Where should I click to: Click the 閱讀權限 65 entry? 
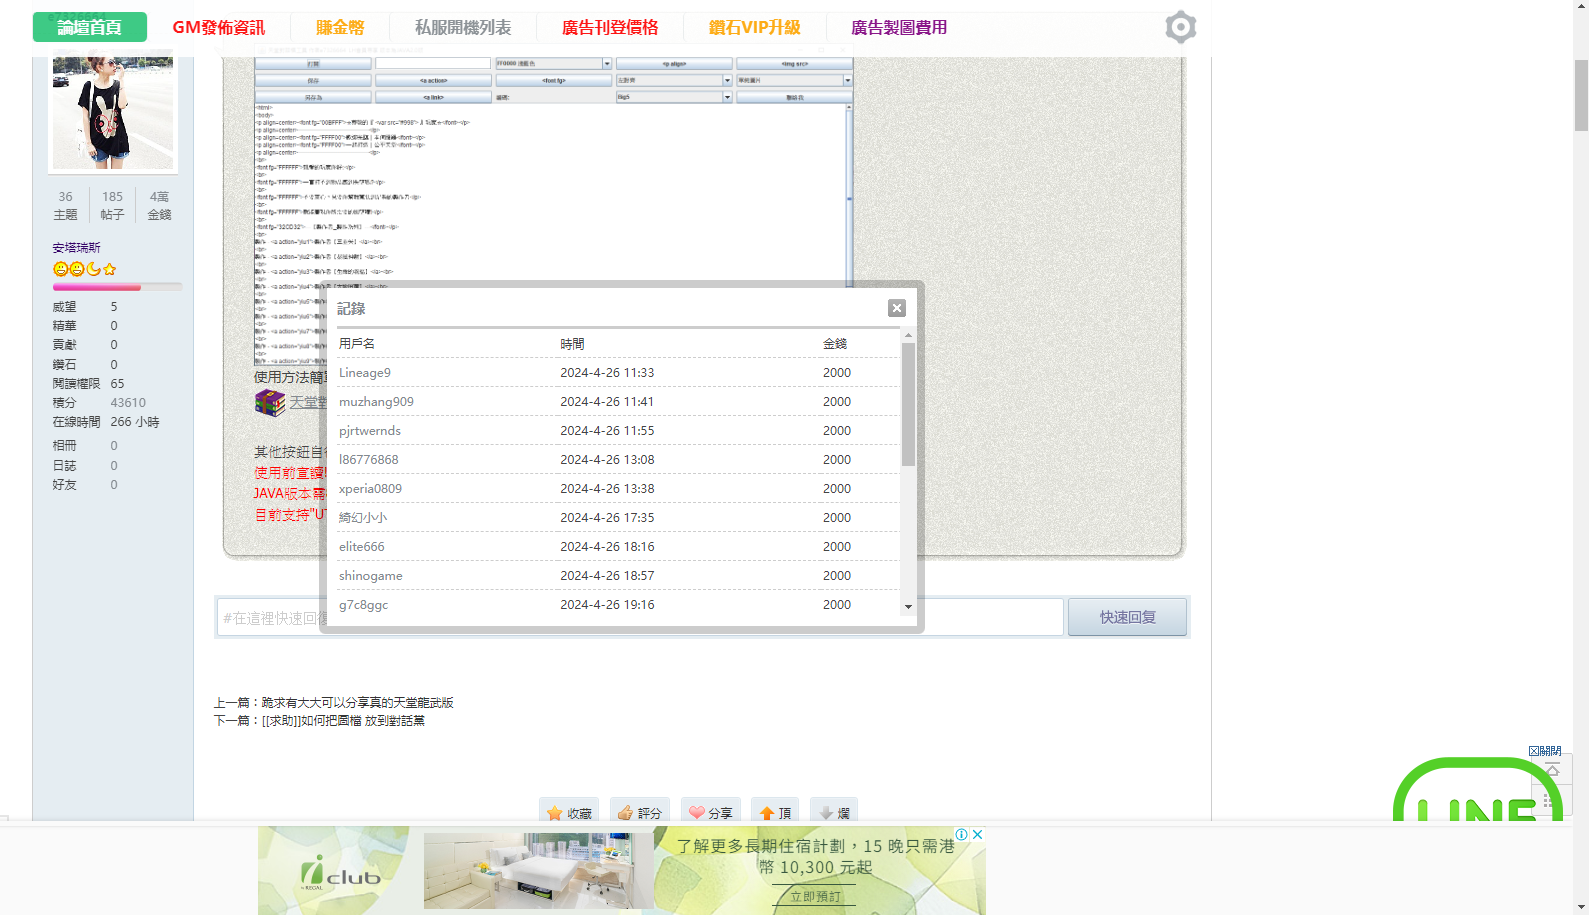point(89,383)
